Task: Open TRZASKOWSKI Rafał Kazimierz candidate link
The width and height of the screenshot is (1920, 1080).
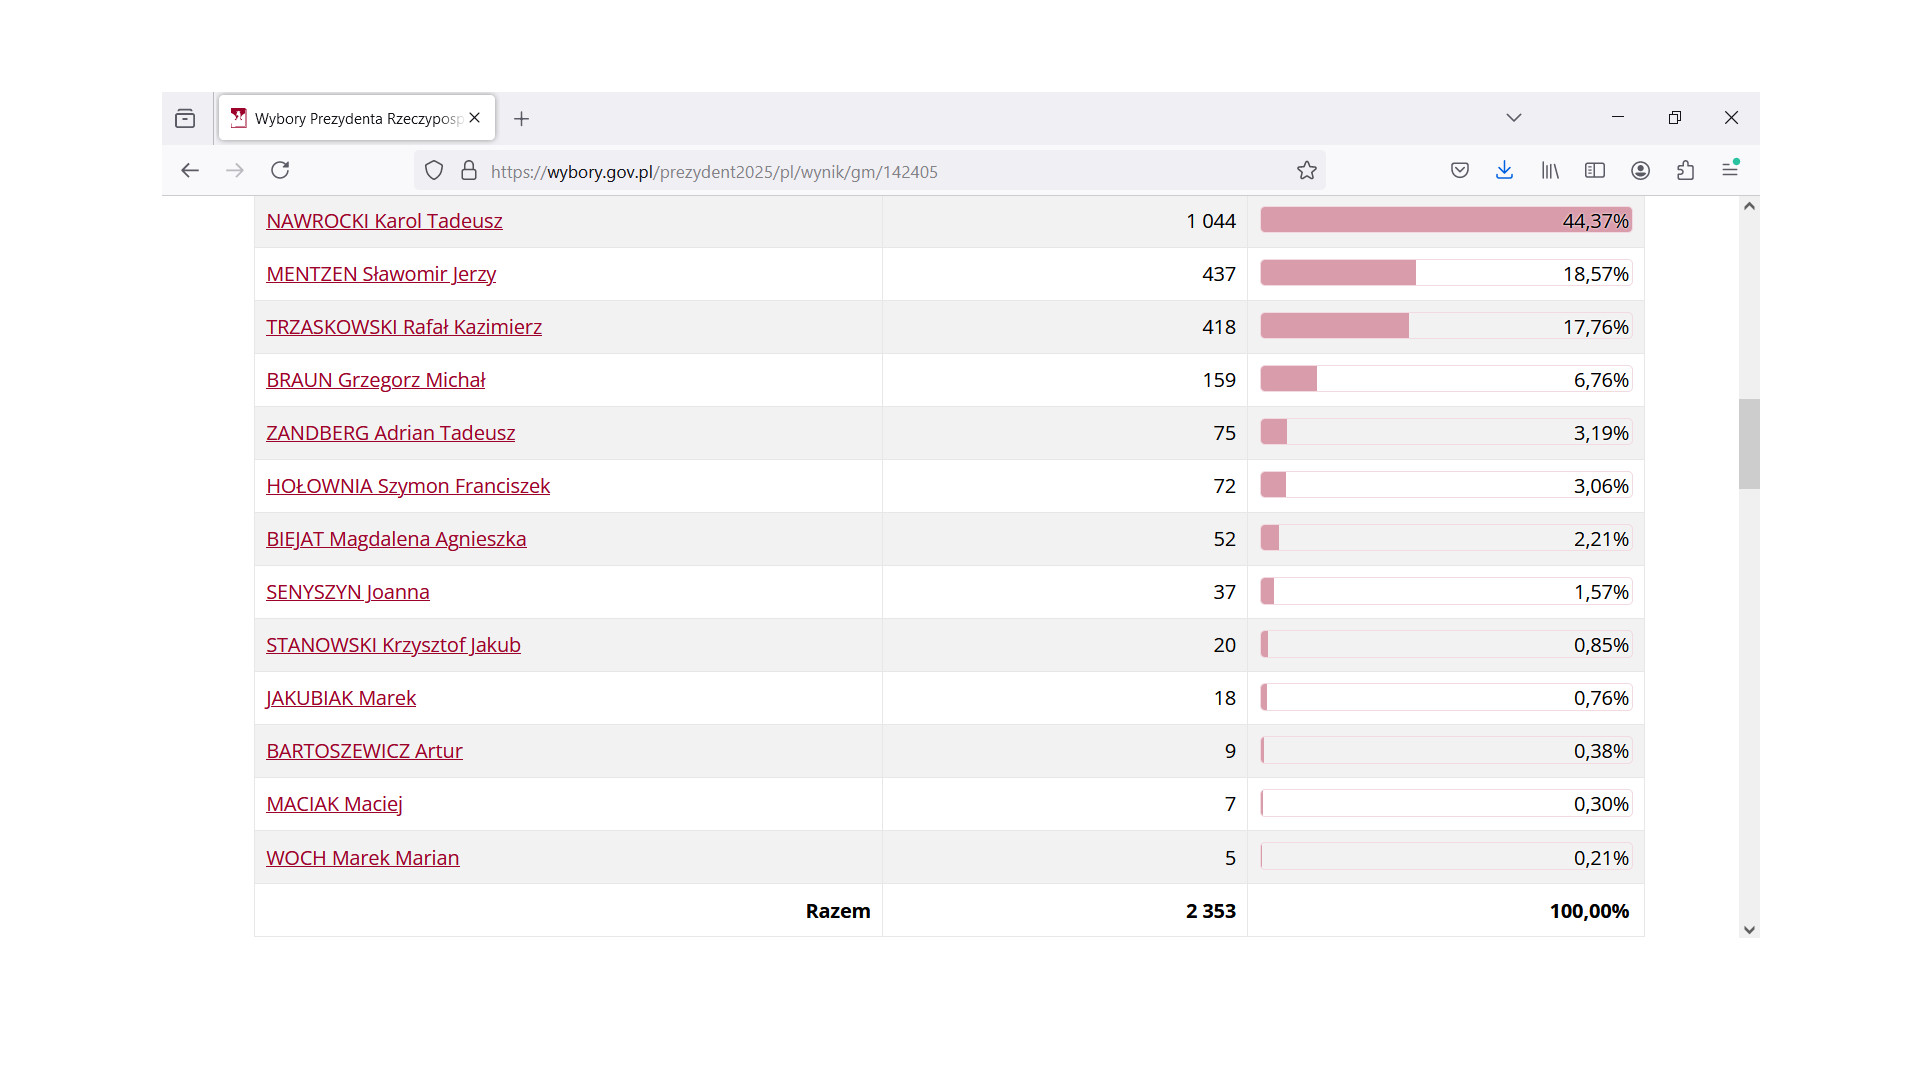Action: pyautogui.click(x=404, y=327)
